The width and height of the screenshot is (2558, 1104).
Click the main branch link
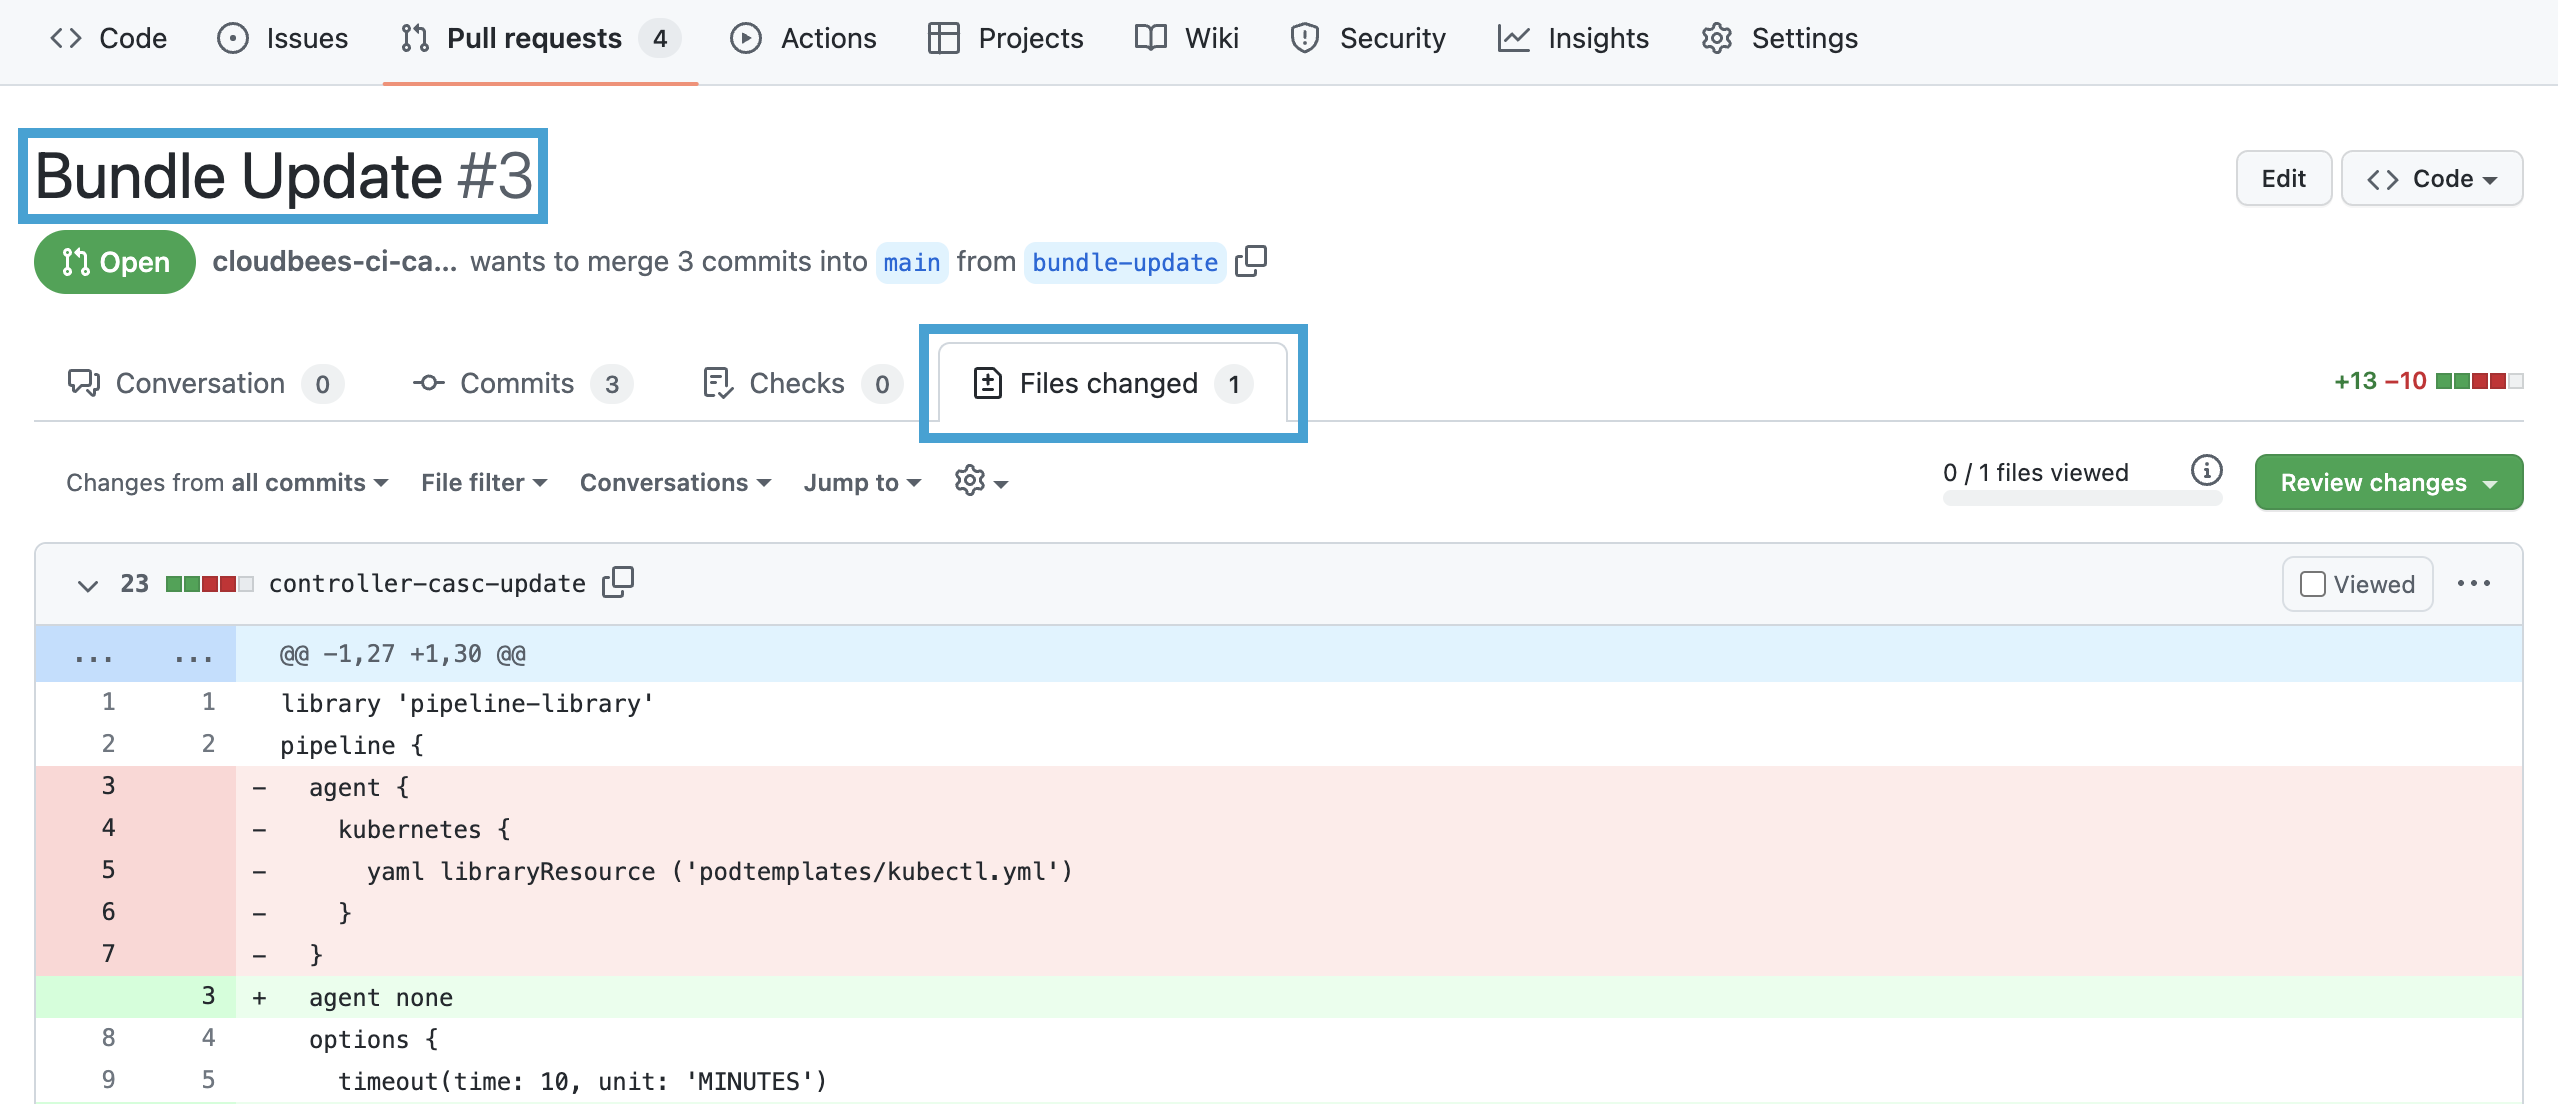(x=911, y=262)
